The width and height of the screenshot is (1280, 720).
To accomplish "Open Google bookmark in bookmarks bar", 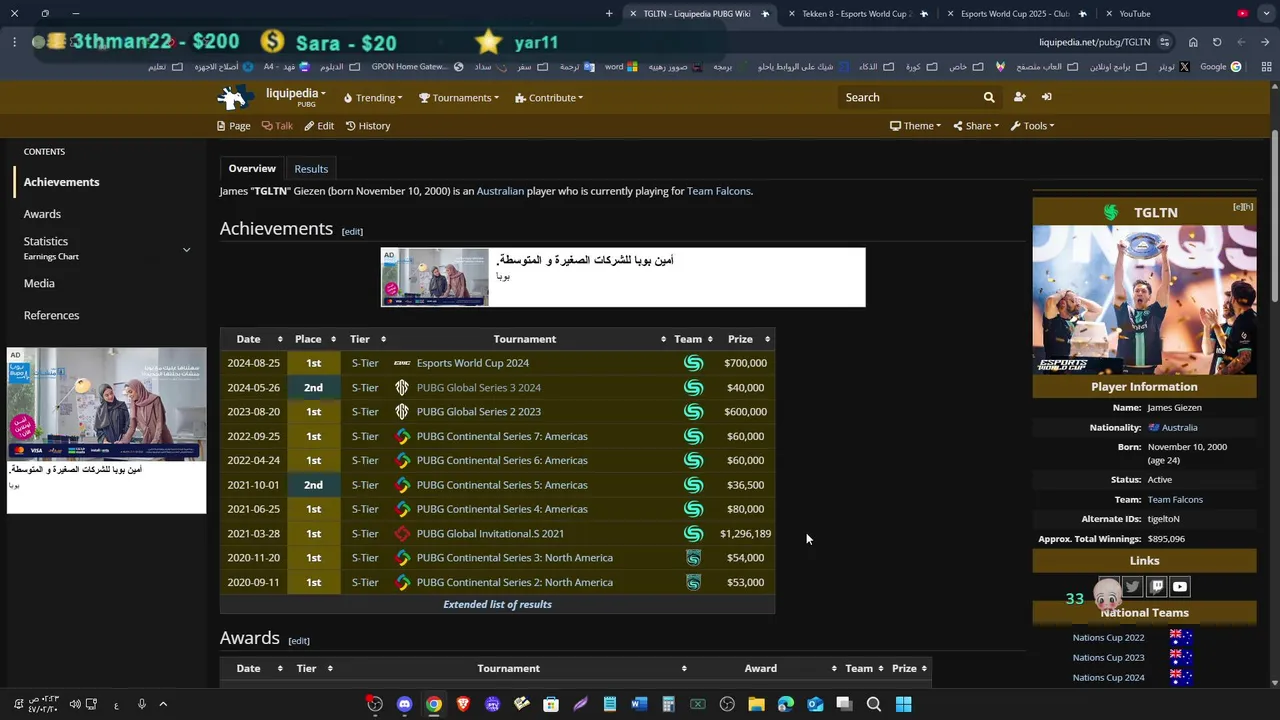I will (1221, 67).
